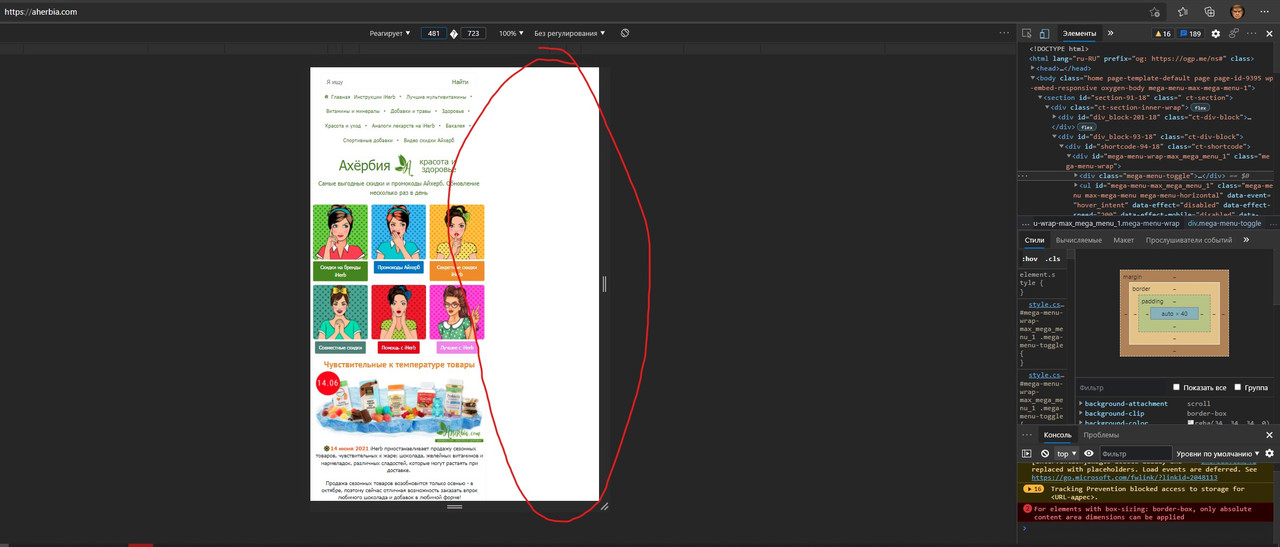1280x547 pixels.
Task: Click the browser address bar URL
Action: pyautogui.click(x=41, y=12)
